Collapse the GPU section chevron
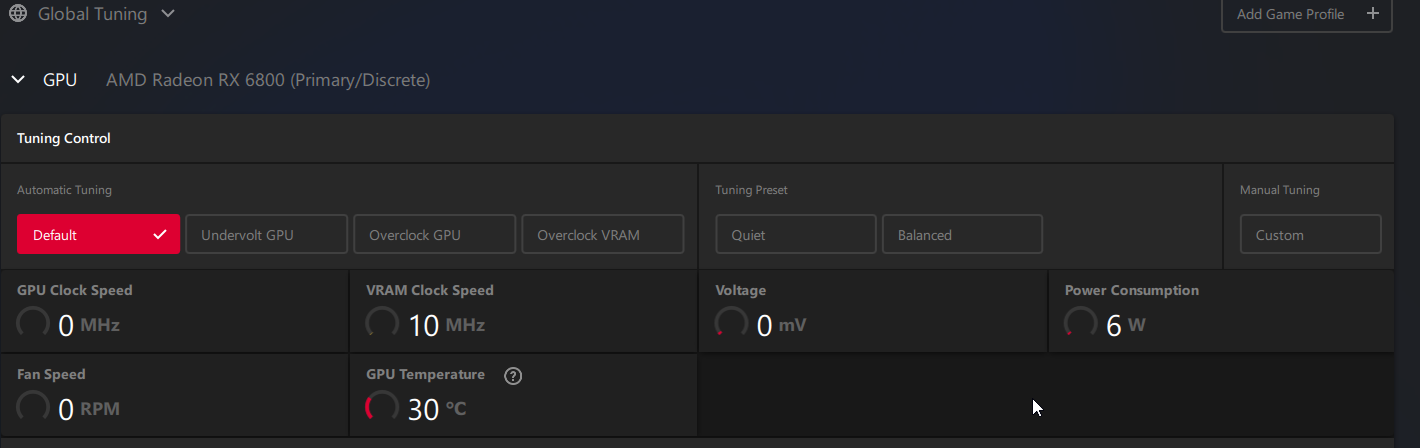Screen dimensions: 1420x448 pos(18,80)
